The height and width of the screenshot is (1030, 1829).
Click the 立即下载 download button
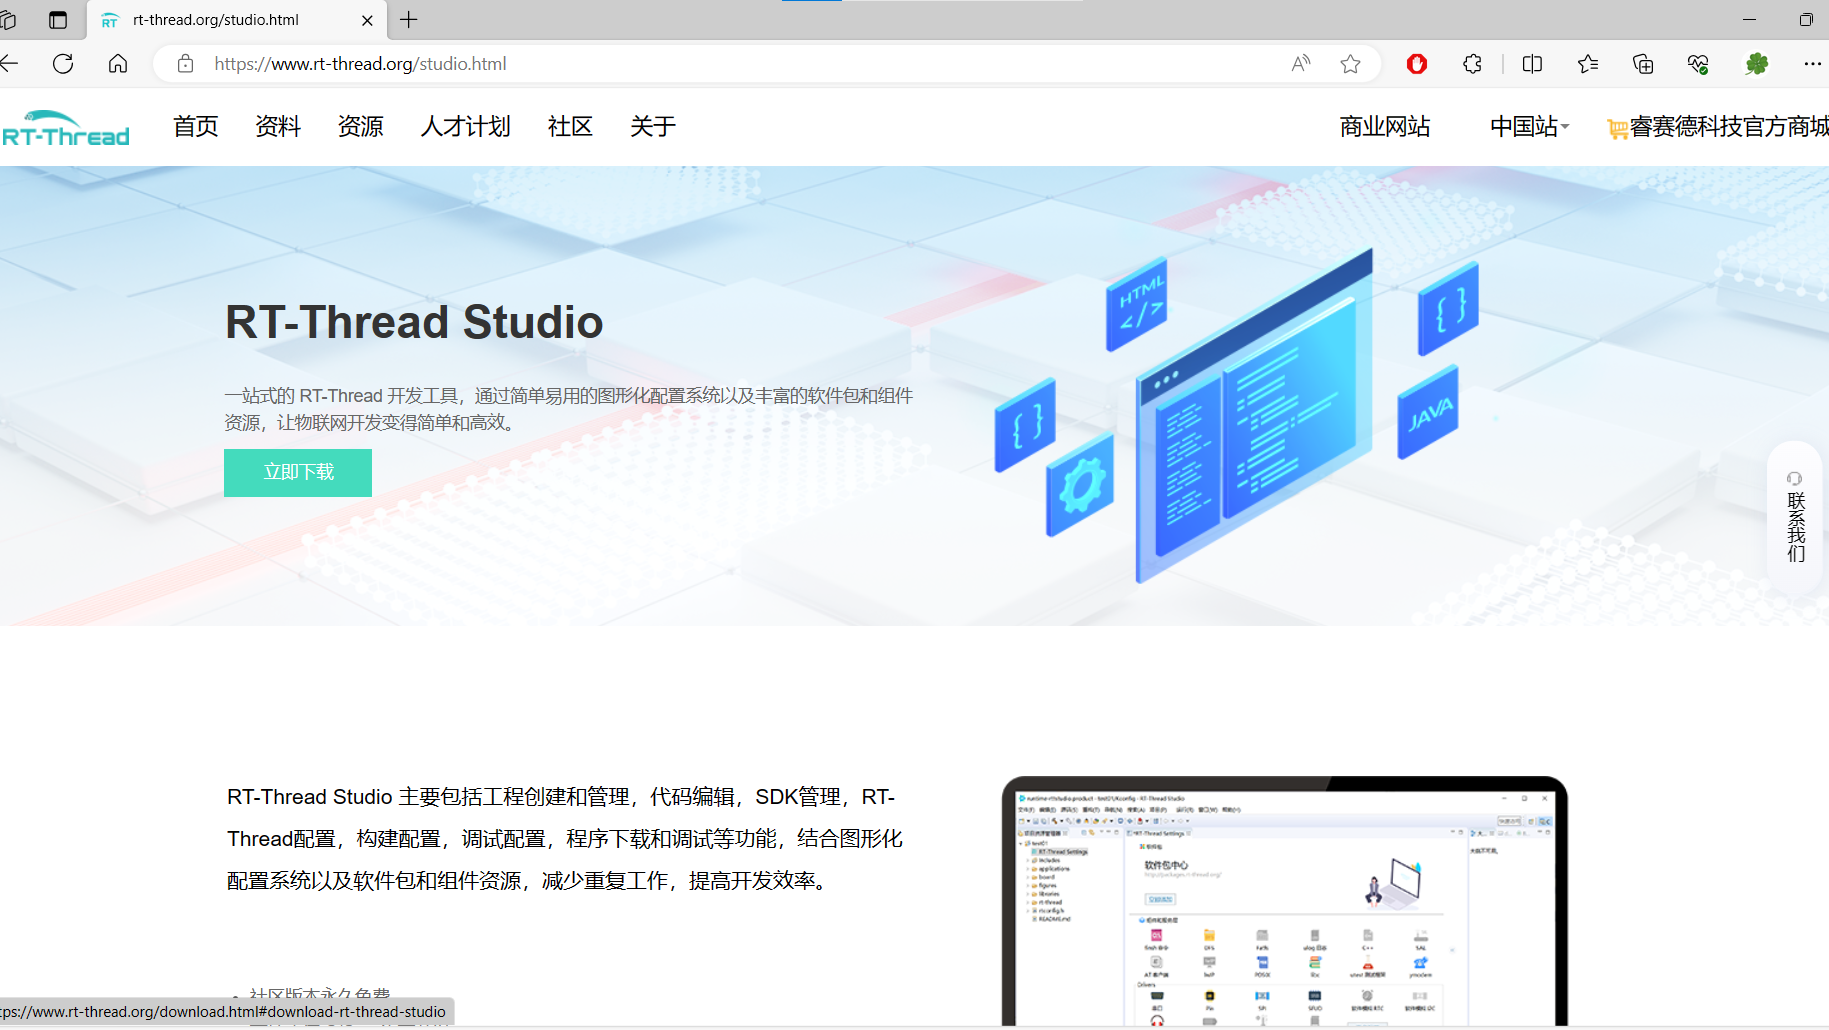point(297,472)
